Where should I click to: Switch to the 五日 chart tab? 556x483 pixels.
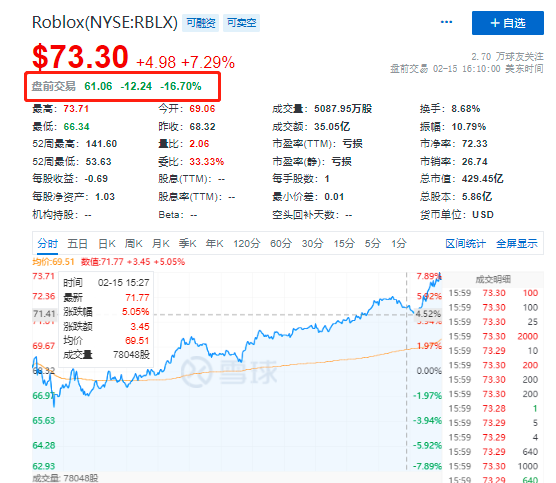[78, 244]
